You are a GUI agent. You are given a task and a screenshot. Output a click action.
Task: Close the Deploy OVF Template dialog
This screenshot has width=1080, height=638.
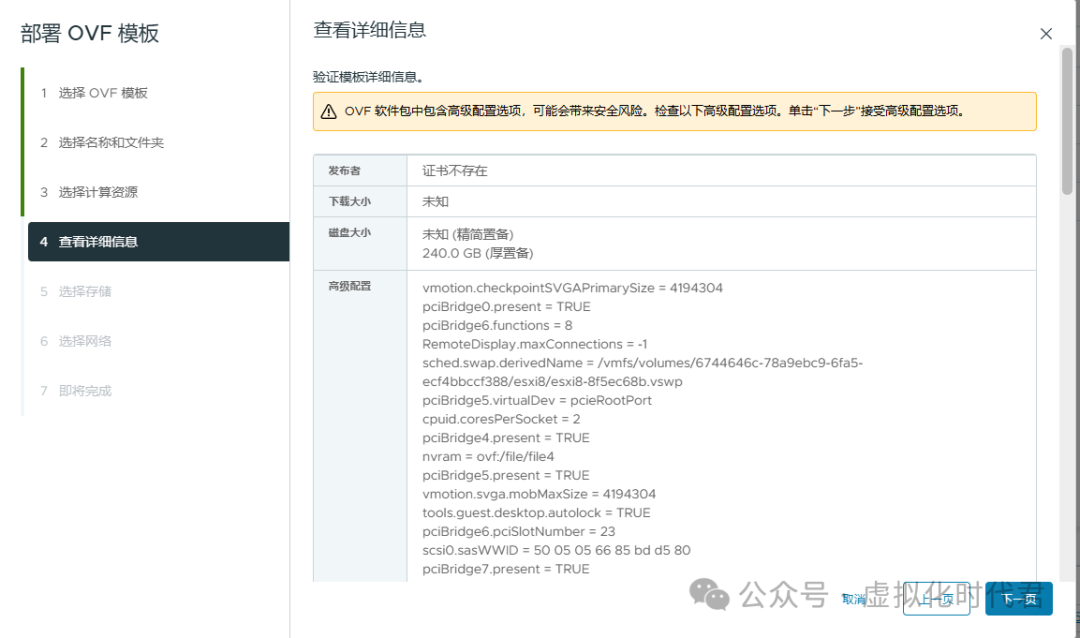pyautogui.click(x=1046, y=34)
